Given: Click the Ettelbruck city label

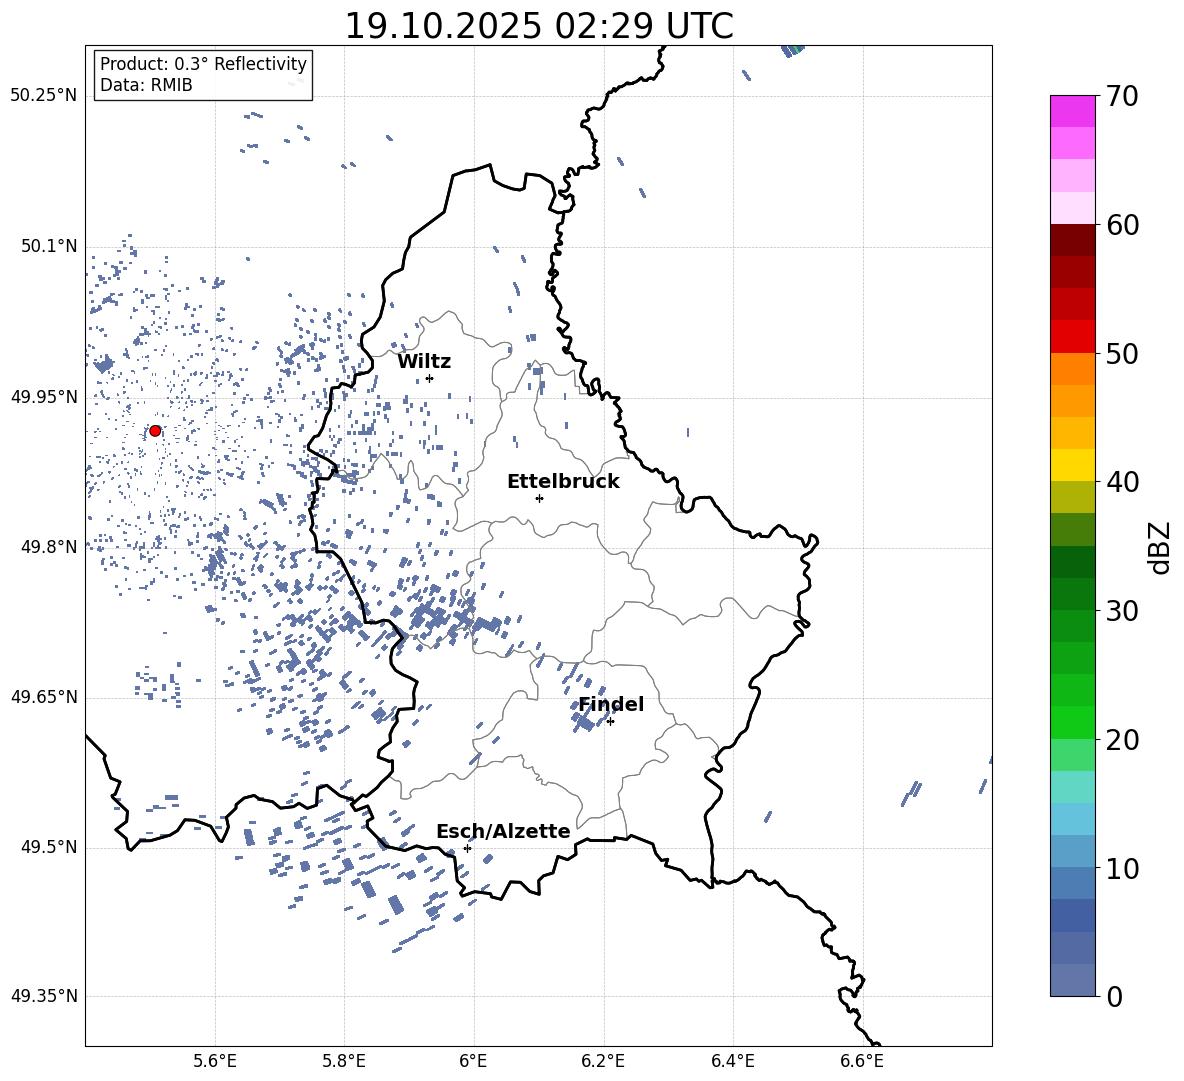Looking at the screenshot, I should tap(563, 481).
